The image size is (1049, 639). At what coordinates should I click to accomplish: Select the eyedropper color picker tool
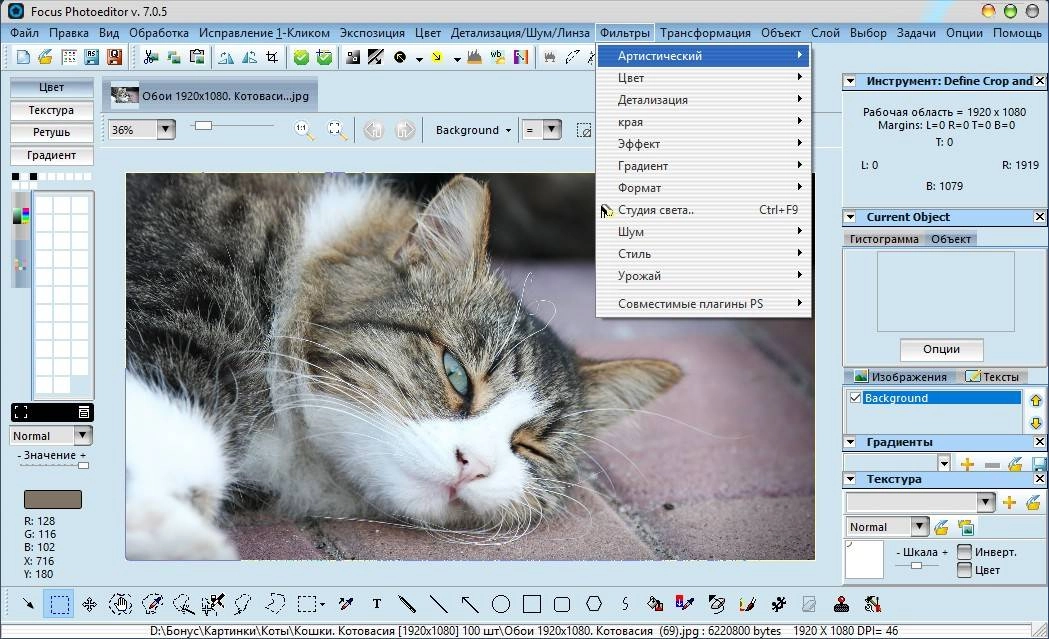[x=346, y=604]
